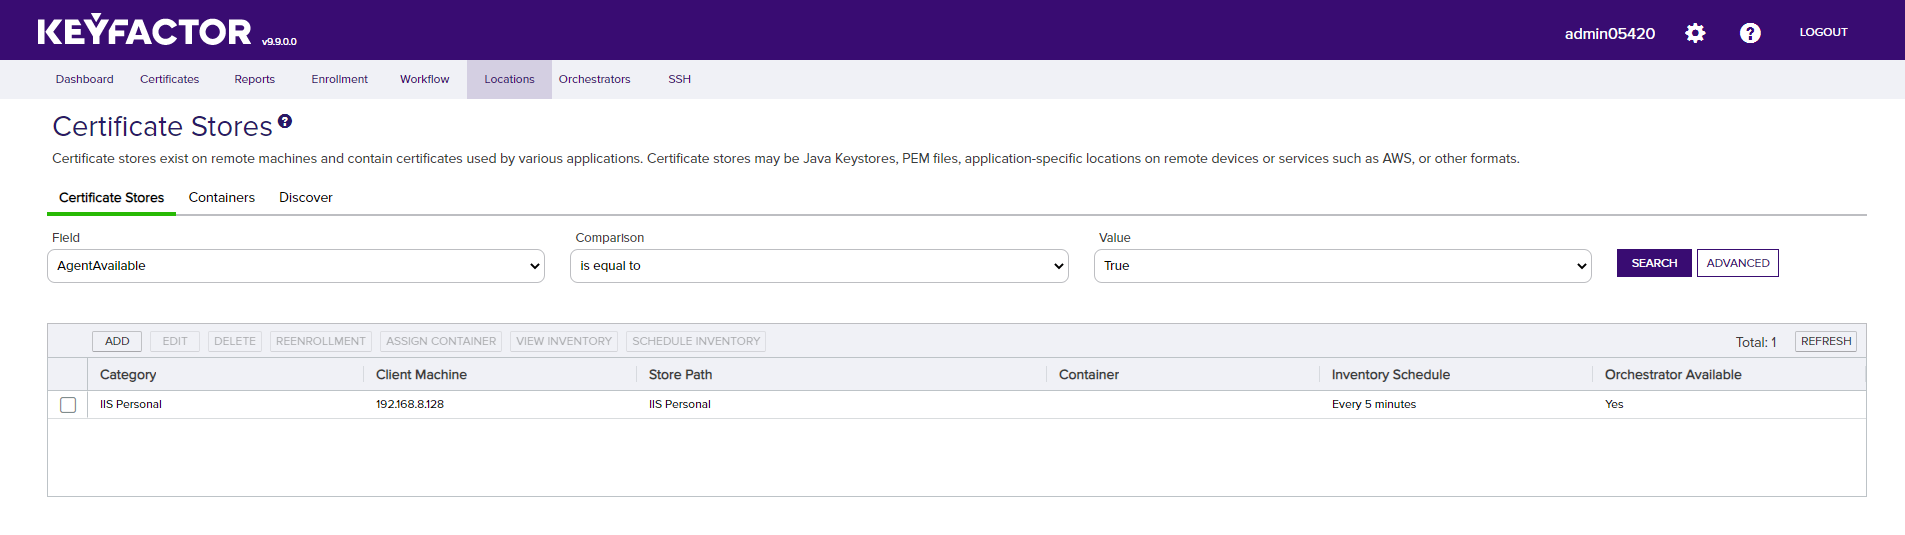1905x535 pixels.
Task: Click the Advanced search button
Action: point(1737,263)
